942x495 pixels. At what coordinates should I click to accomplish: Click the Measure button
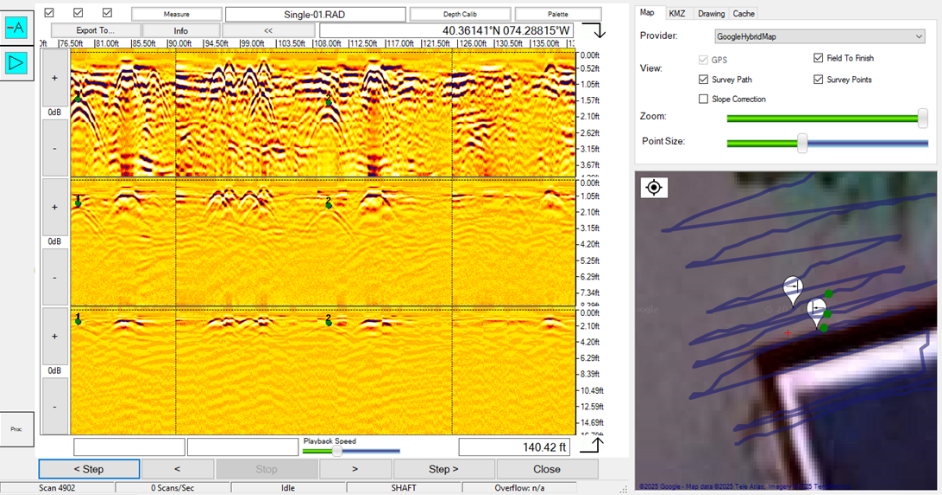tap(177, 14)
